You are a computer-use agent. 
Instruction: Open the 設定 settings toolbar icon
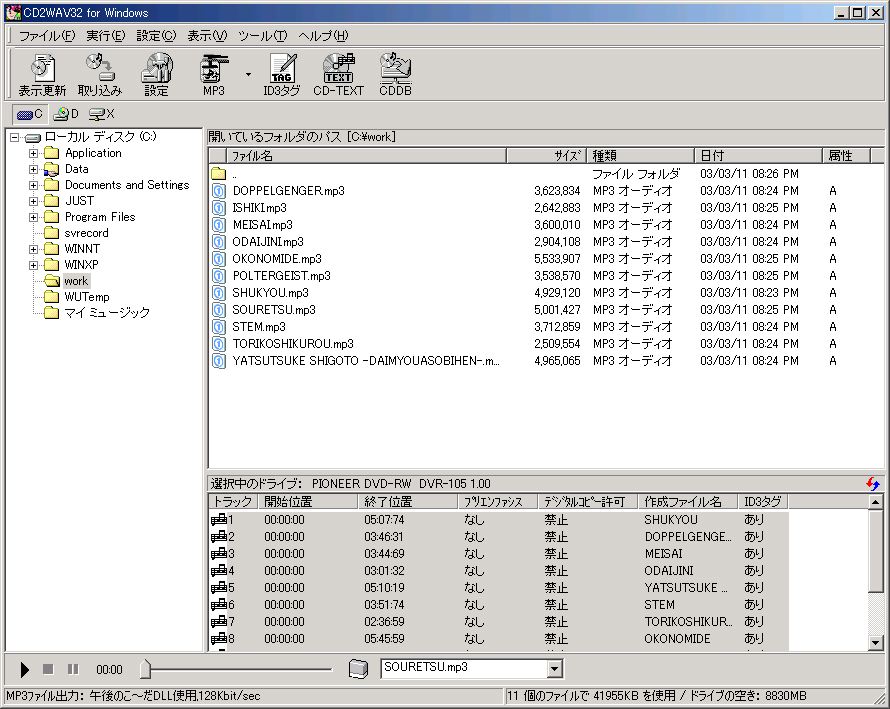point(157,74)
